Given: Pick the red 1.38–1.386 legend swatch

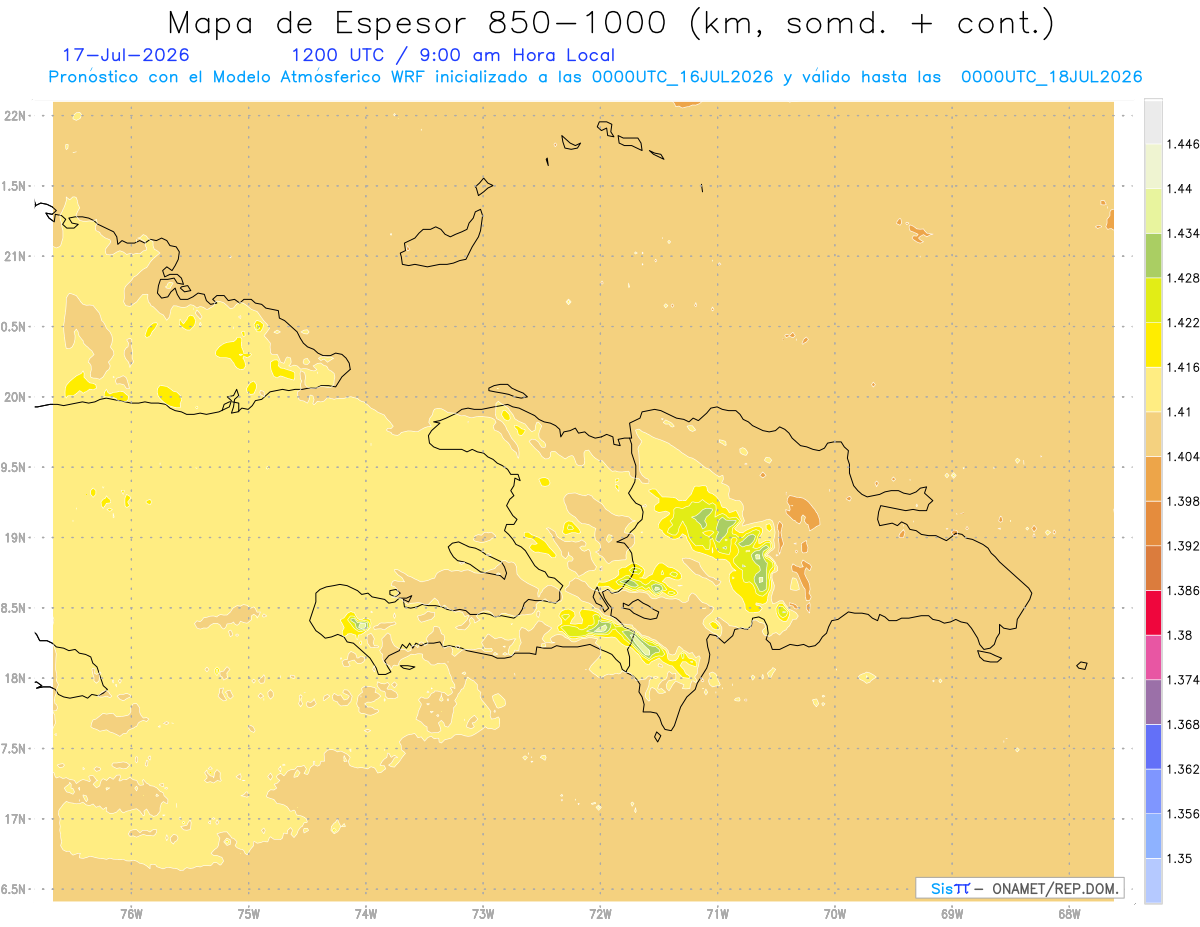Looking at the screenshot, I should tap(1153, 612).
